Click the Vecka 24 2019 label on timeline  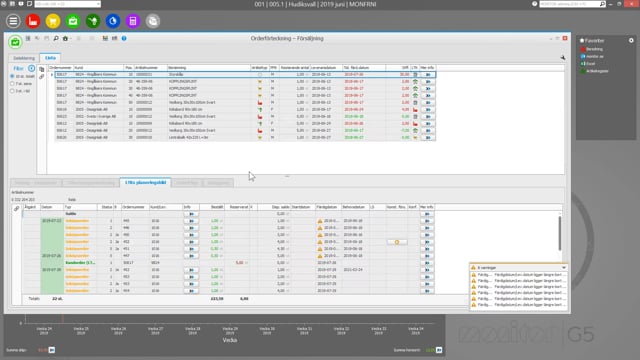tap(44, 331)
